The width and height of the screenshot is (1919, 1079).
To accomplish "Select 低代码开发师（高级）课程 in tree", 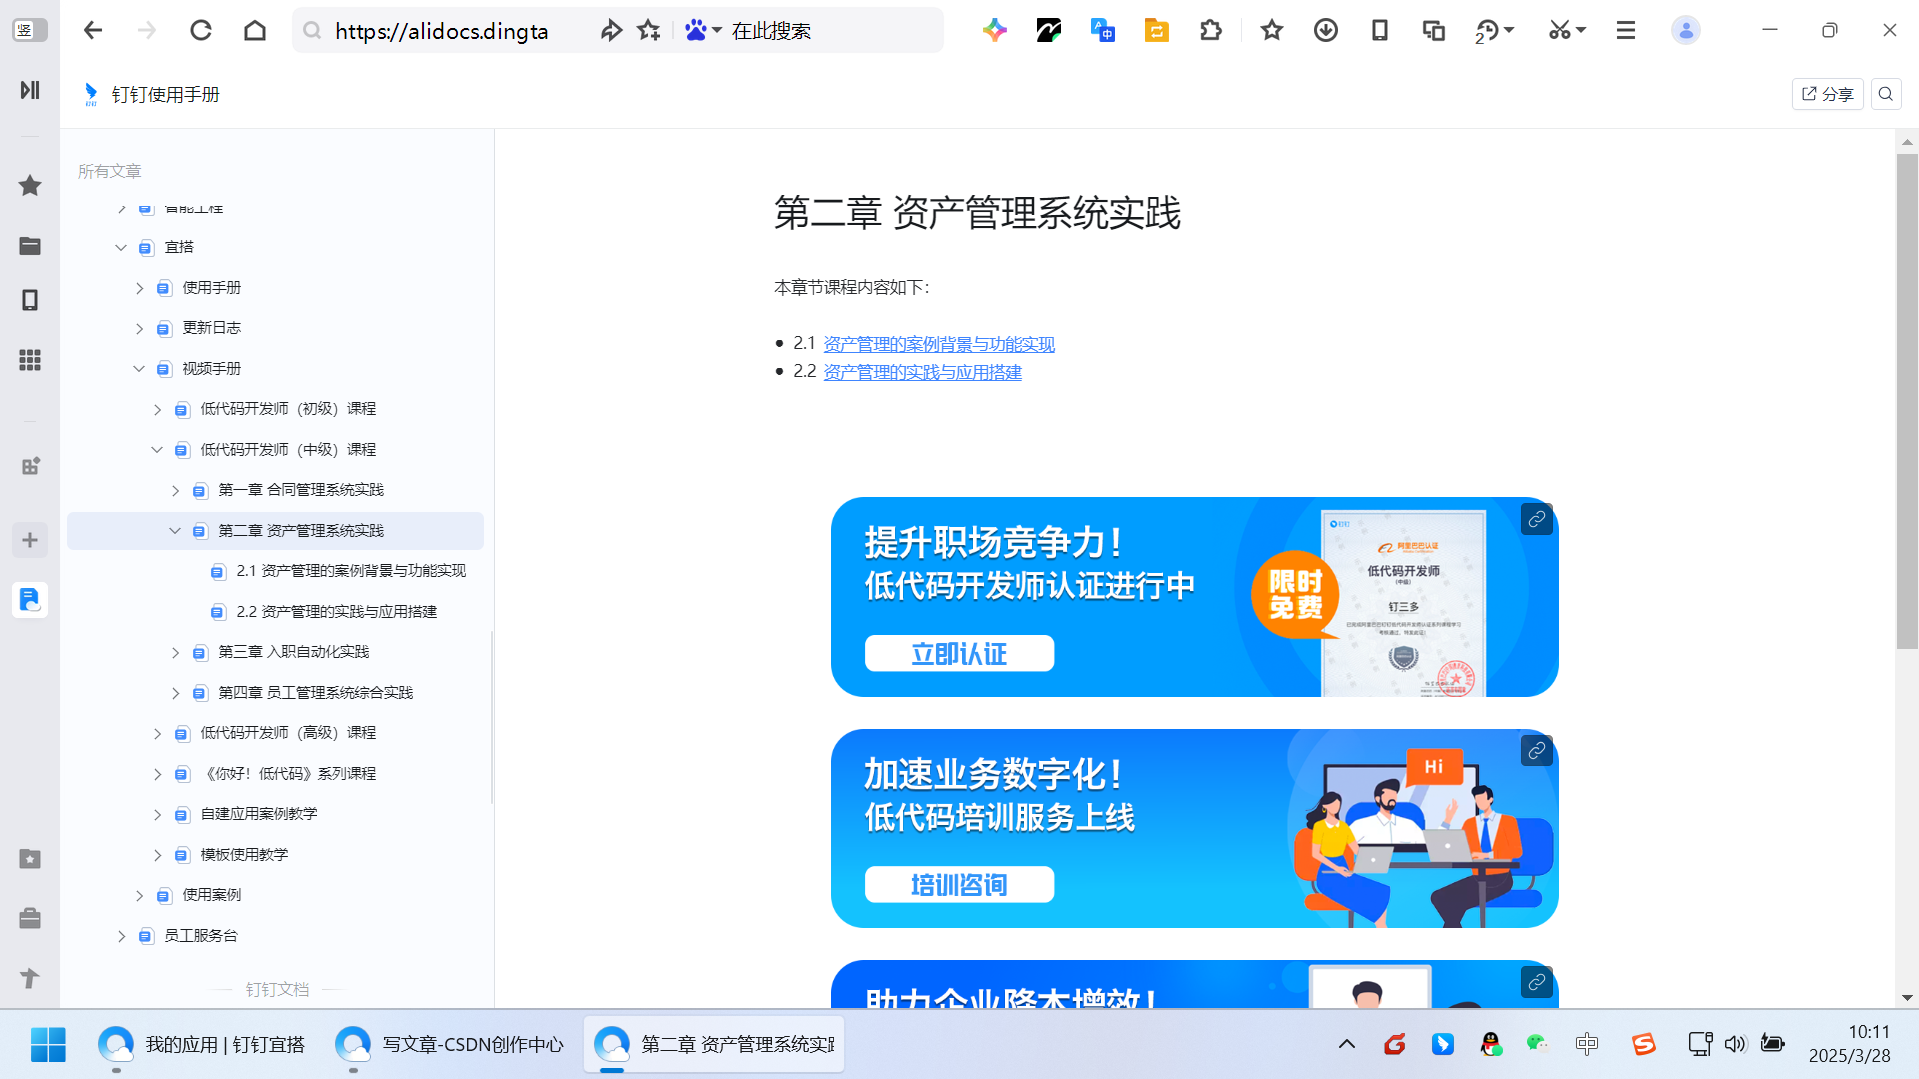I will pyautogui.click(x=288, y=733).
